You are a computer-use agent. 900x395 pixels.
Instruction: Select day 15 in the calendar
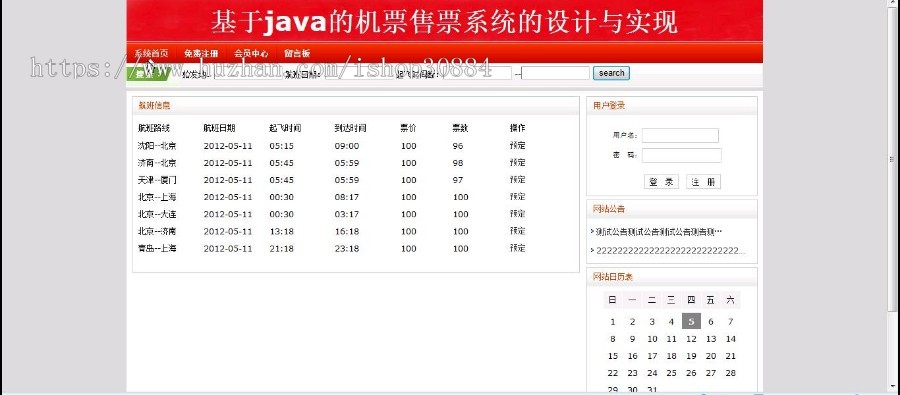pyautogui.click(x=613, y=356)
